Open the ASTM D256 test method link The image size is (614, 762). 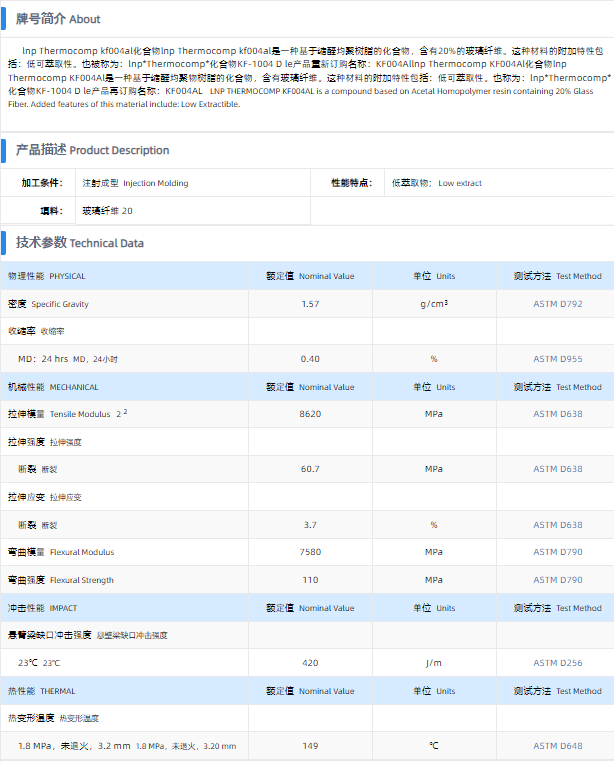[x=557, y=662]
